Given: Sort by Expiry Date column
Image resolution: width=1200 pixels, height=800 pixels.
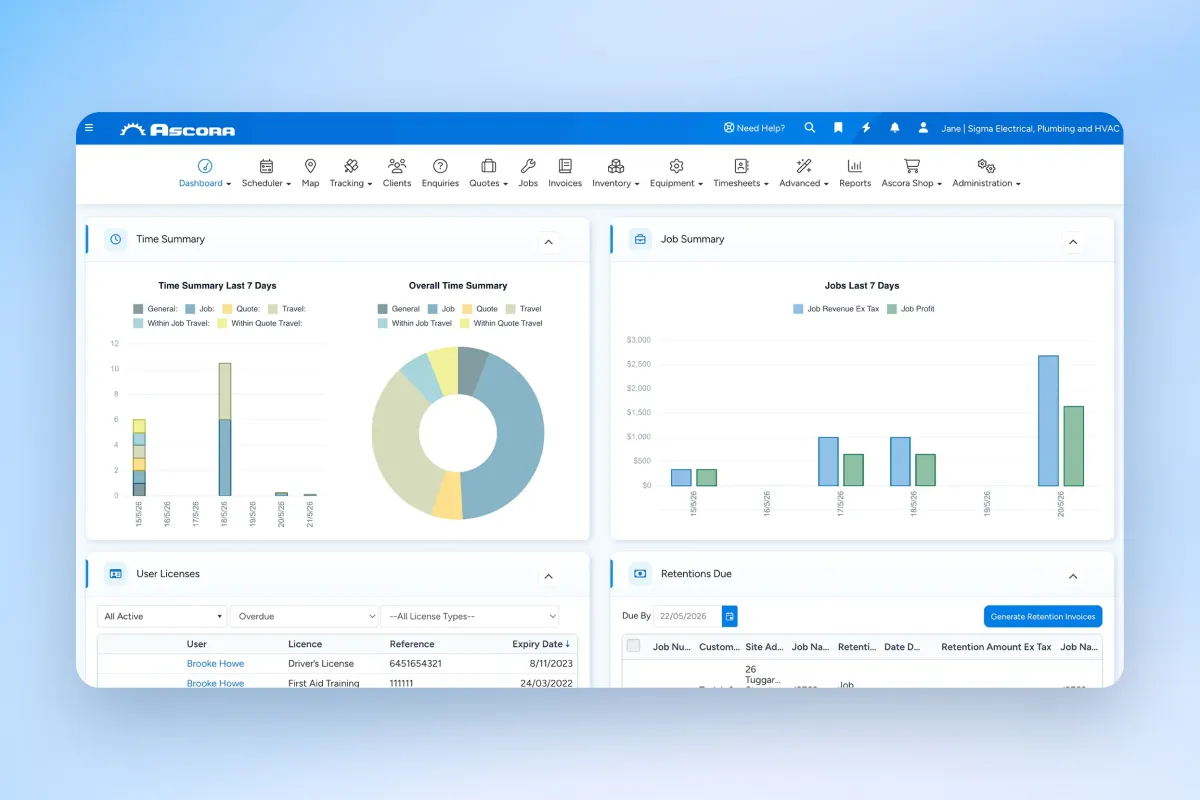Looking at the screenshot, I should [541, 644].
